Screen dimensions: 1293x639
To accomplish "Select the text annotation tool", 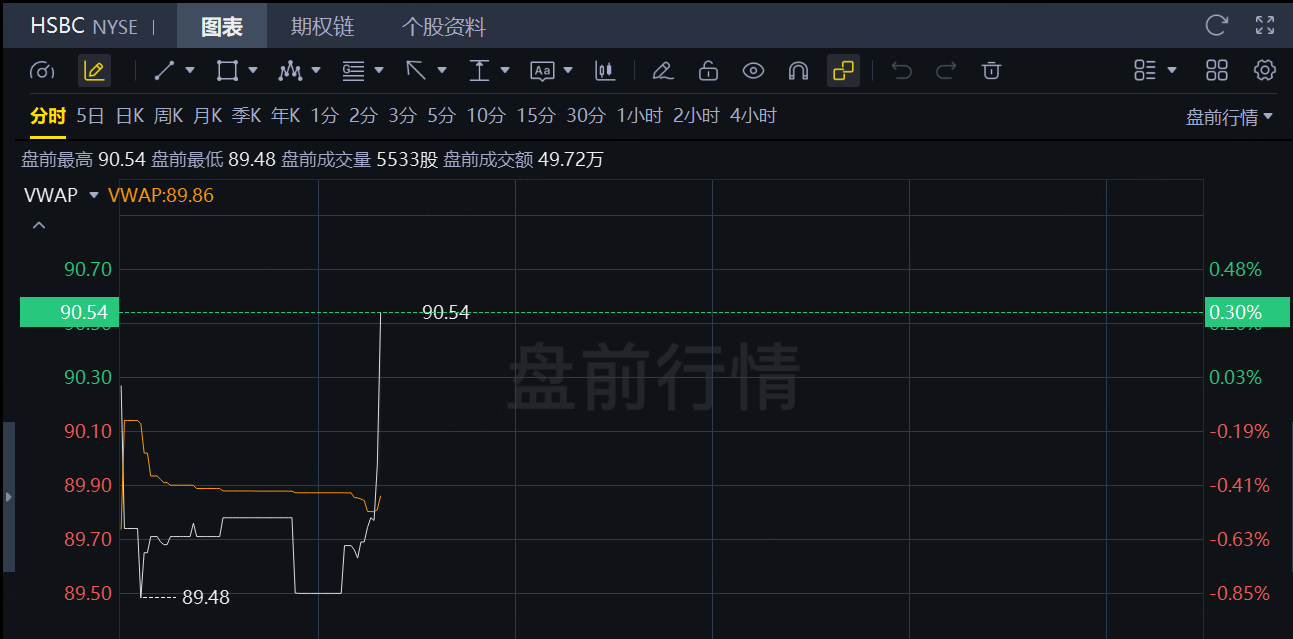I will [542, 70].
